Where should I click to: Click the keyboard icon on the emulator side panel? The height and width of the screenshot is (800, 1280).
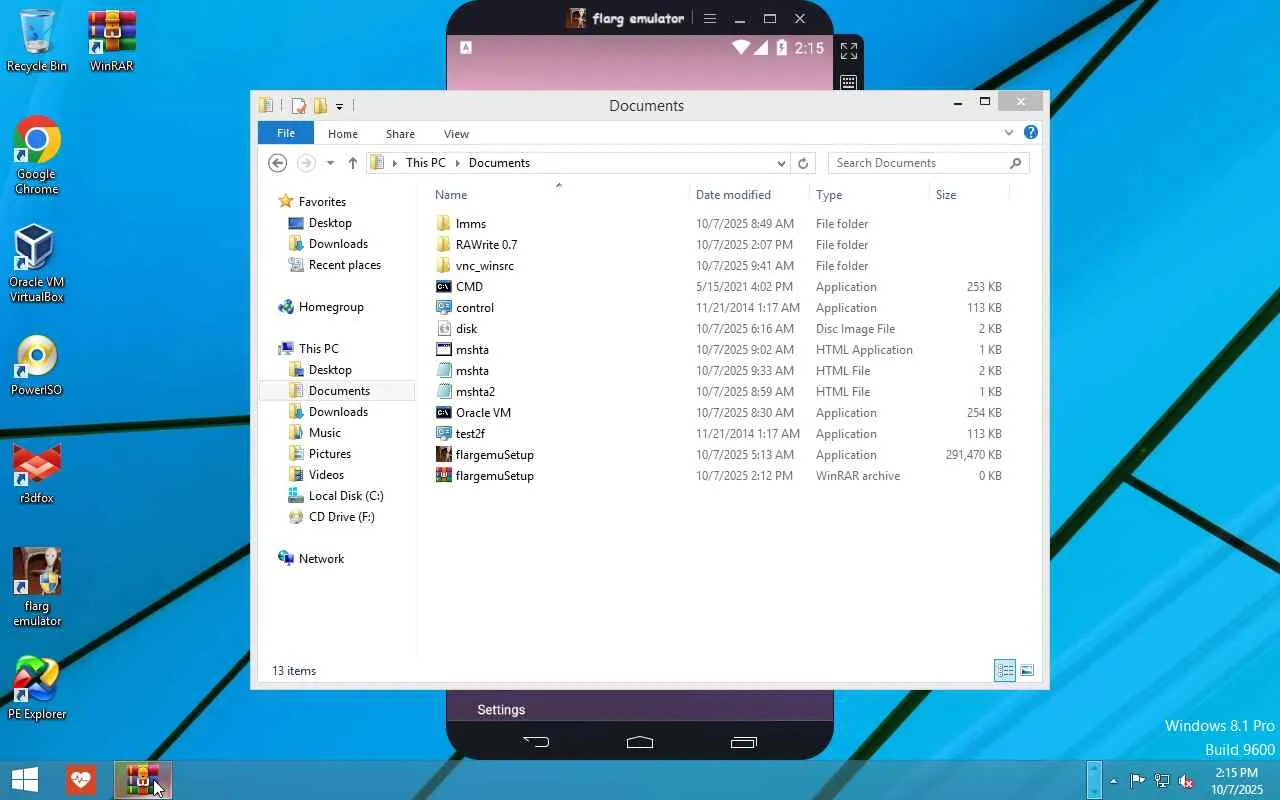point(849,82)
